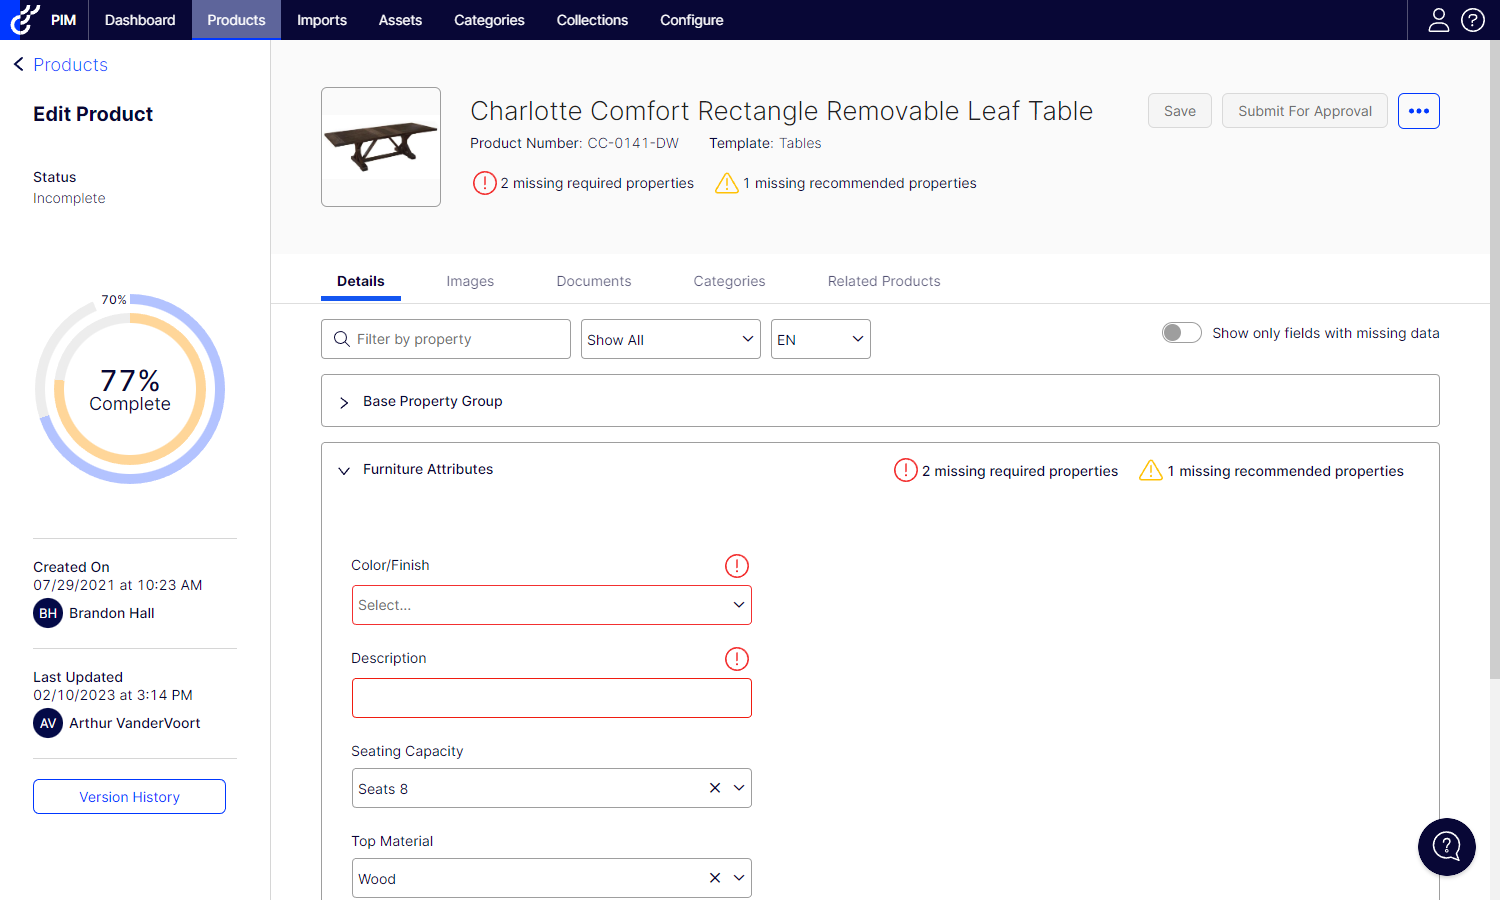
Task: Open the user account profile icon
Action: (x=1438, y=20)
